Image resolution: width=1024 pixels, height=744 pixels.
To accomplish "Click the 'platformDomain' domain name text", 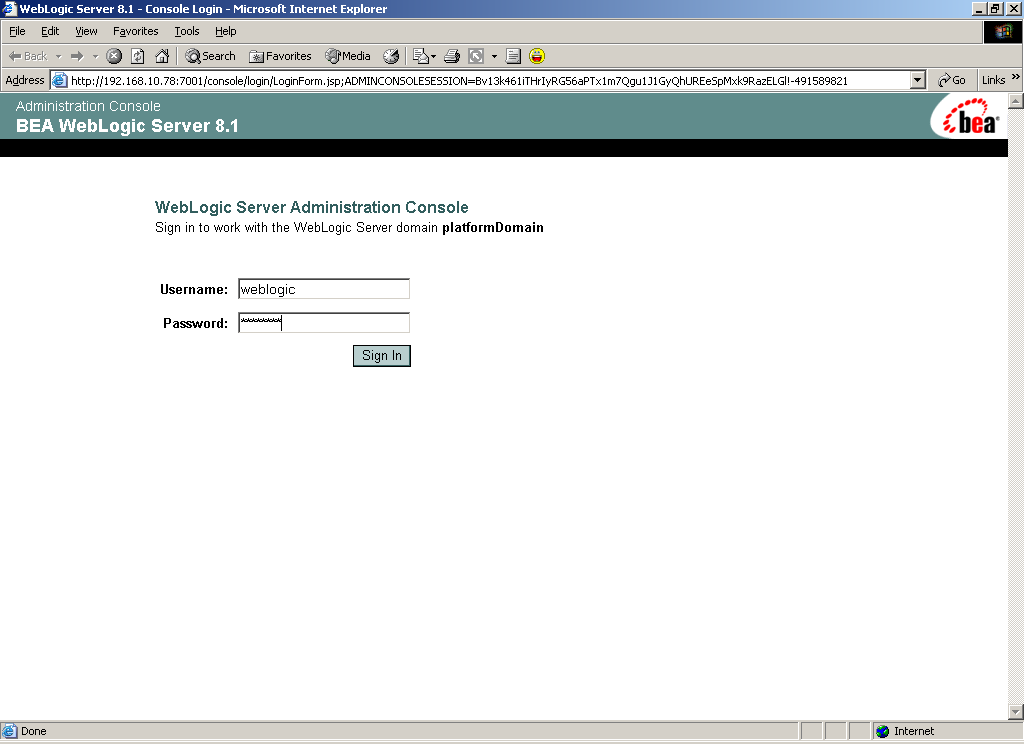I will (x=493, y=227).
